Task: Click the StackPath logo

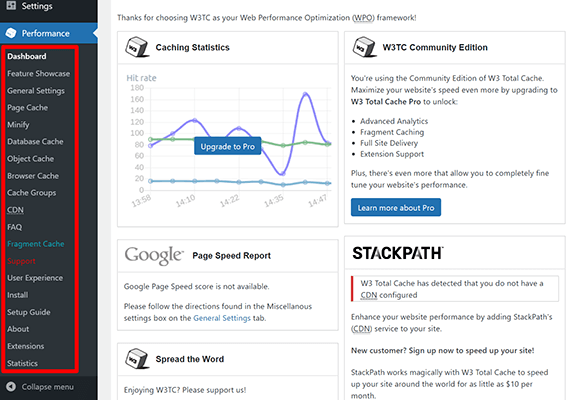Action: point(398,253)
